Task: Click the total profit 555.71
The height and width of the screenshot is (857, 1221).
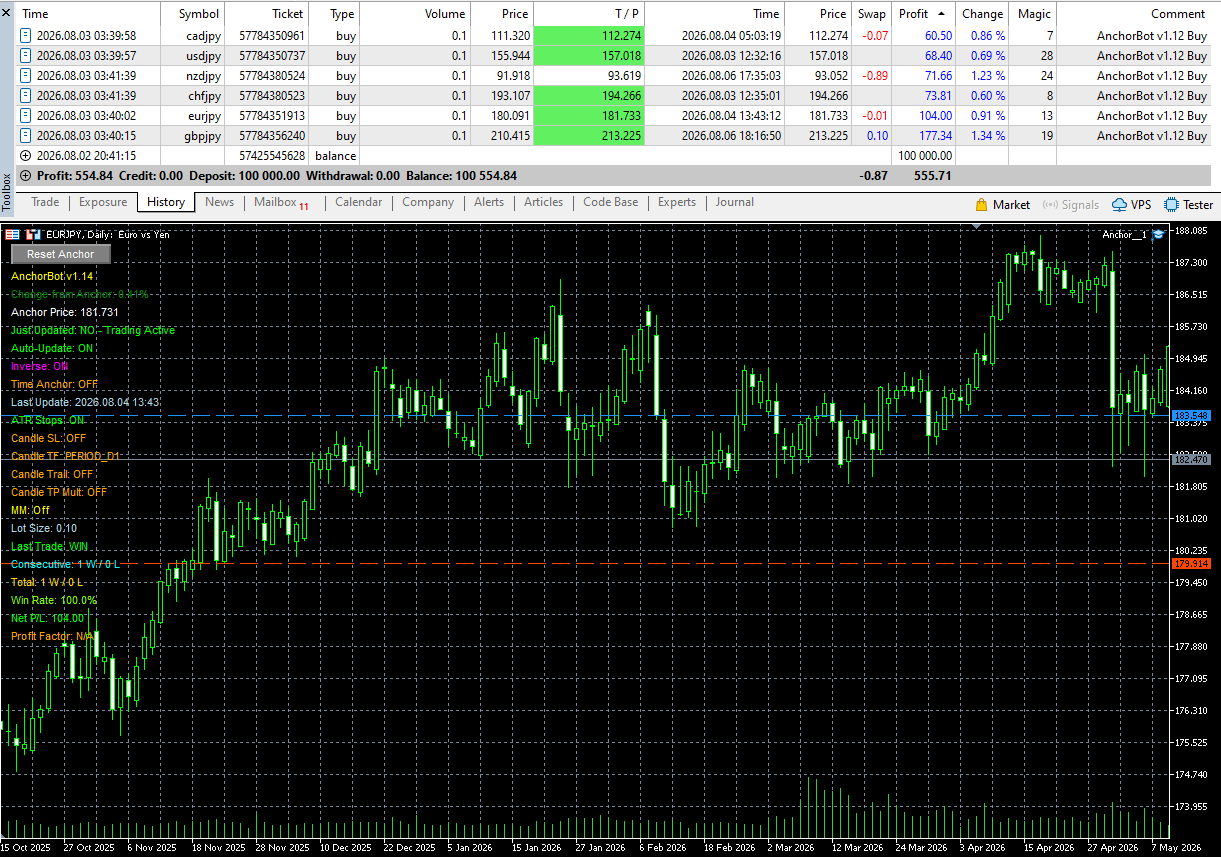Action: point(932,176)
